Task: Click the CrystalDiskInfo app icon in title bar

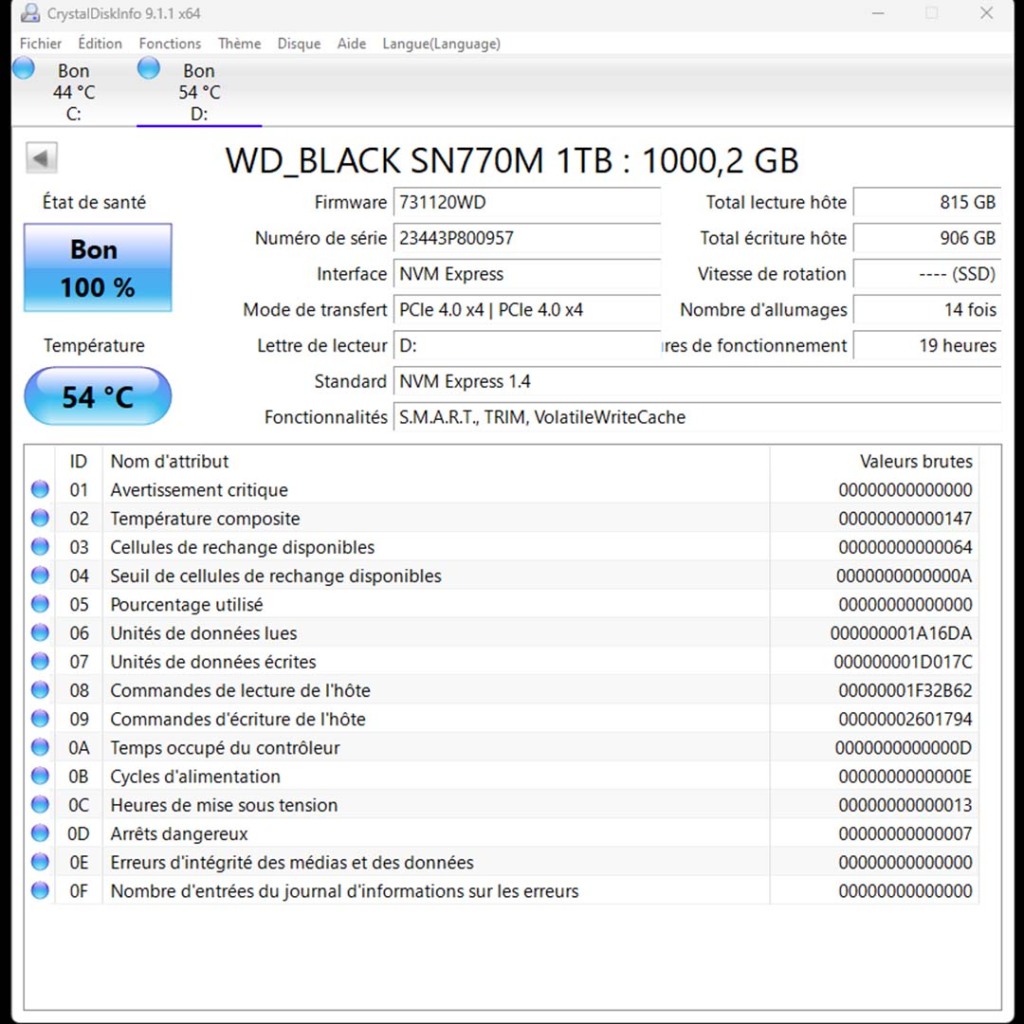Action: 29,13
